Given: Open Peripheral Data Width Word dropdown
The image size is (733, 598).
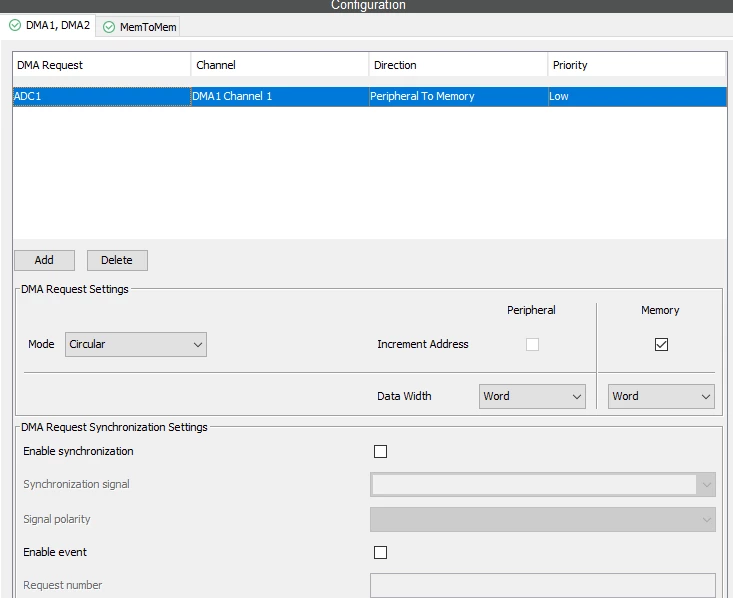Looking at the screenshot, I should click(x=532, y=396).
